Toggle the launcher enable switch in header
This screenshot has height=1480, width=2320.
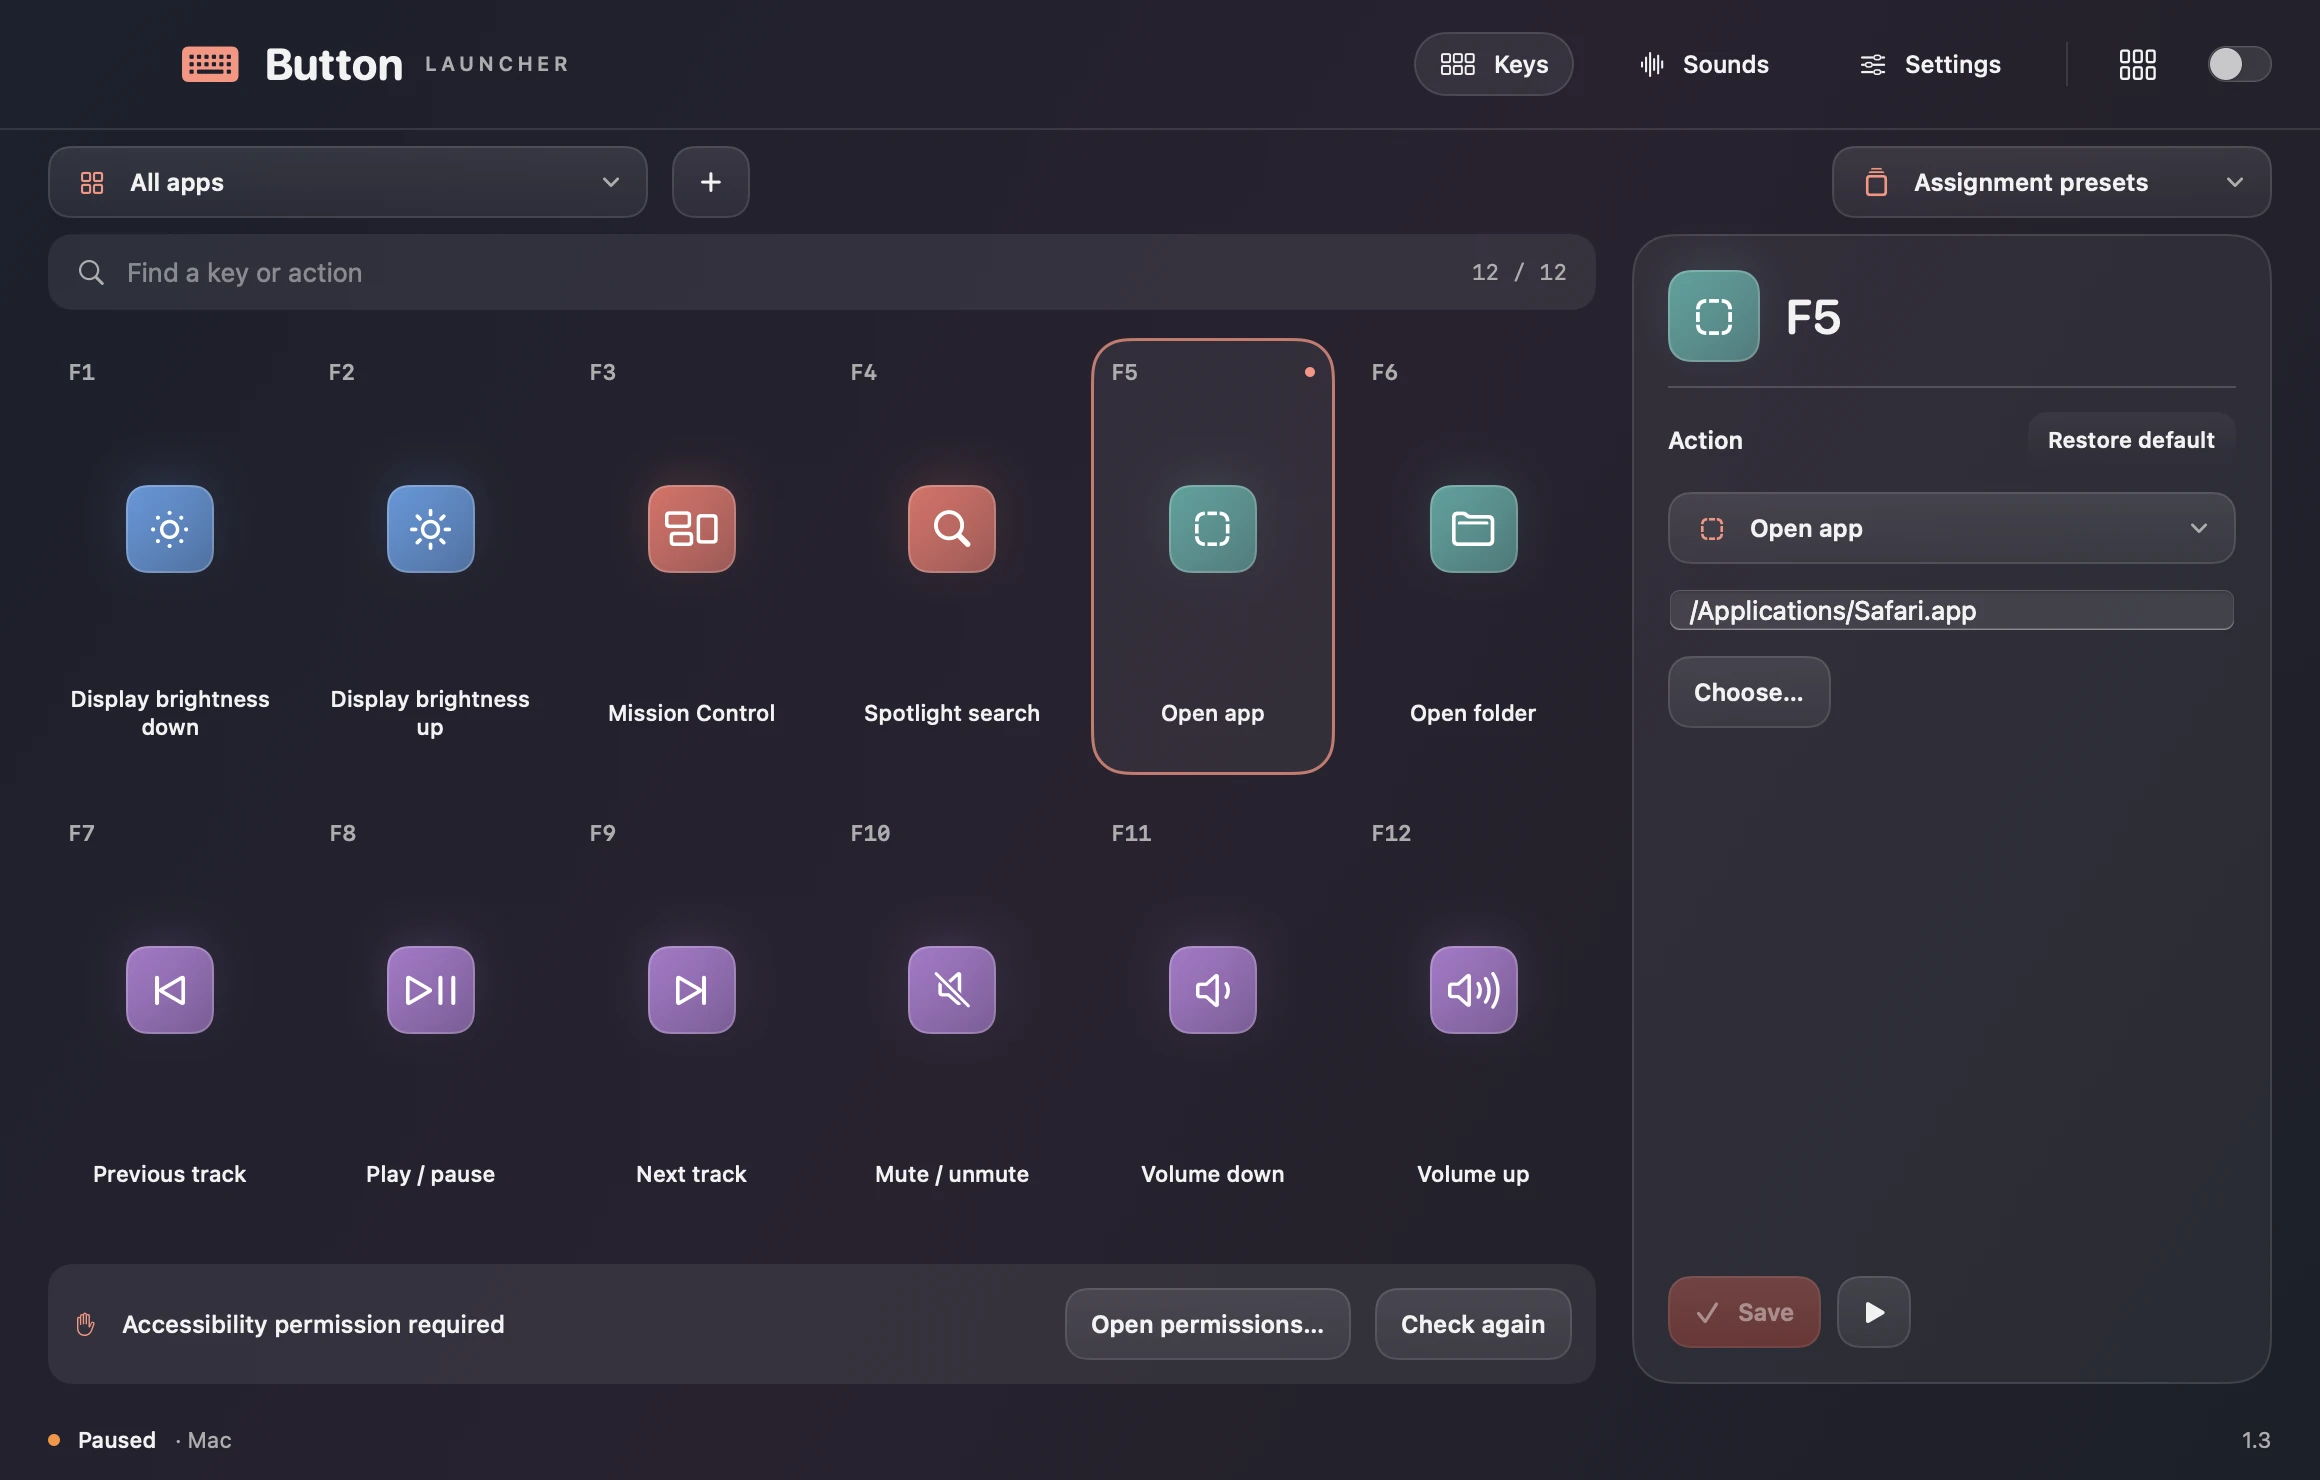point(2239,64)
